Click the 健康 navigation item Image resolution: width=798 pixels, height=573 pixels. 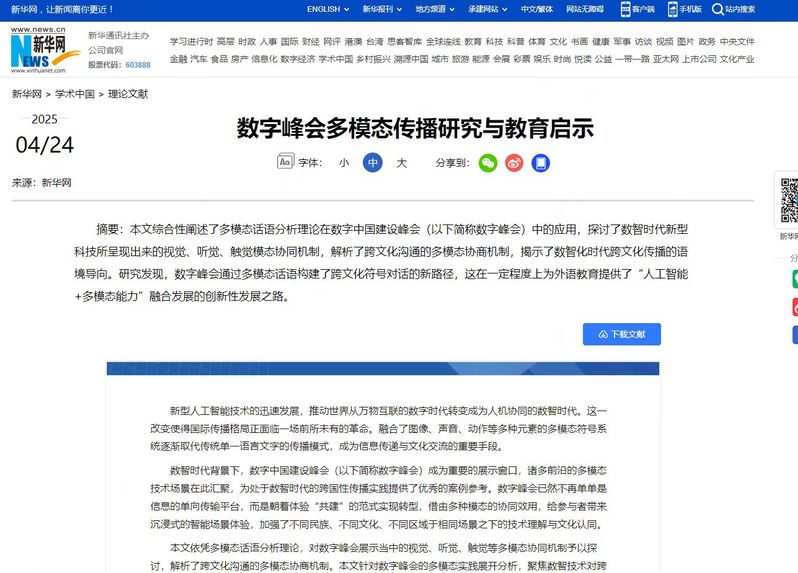click(601, 42)
